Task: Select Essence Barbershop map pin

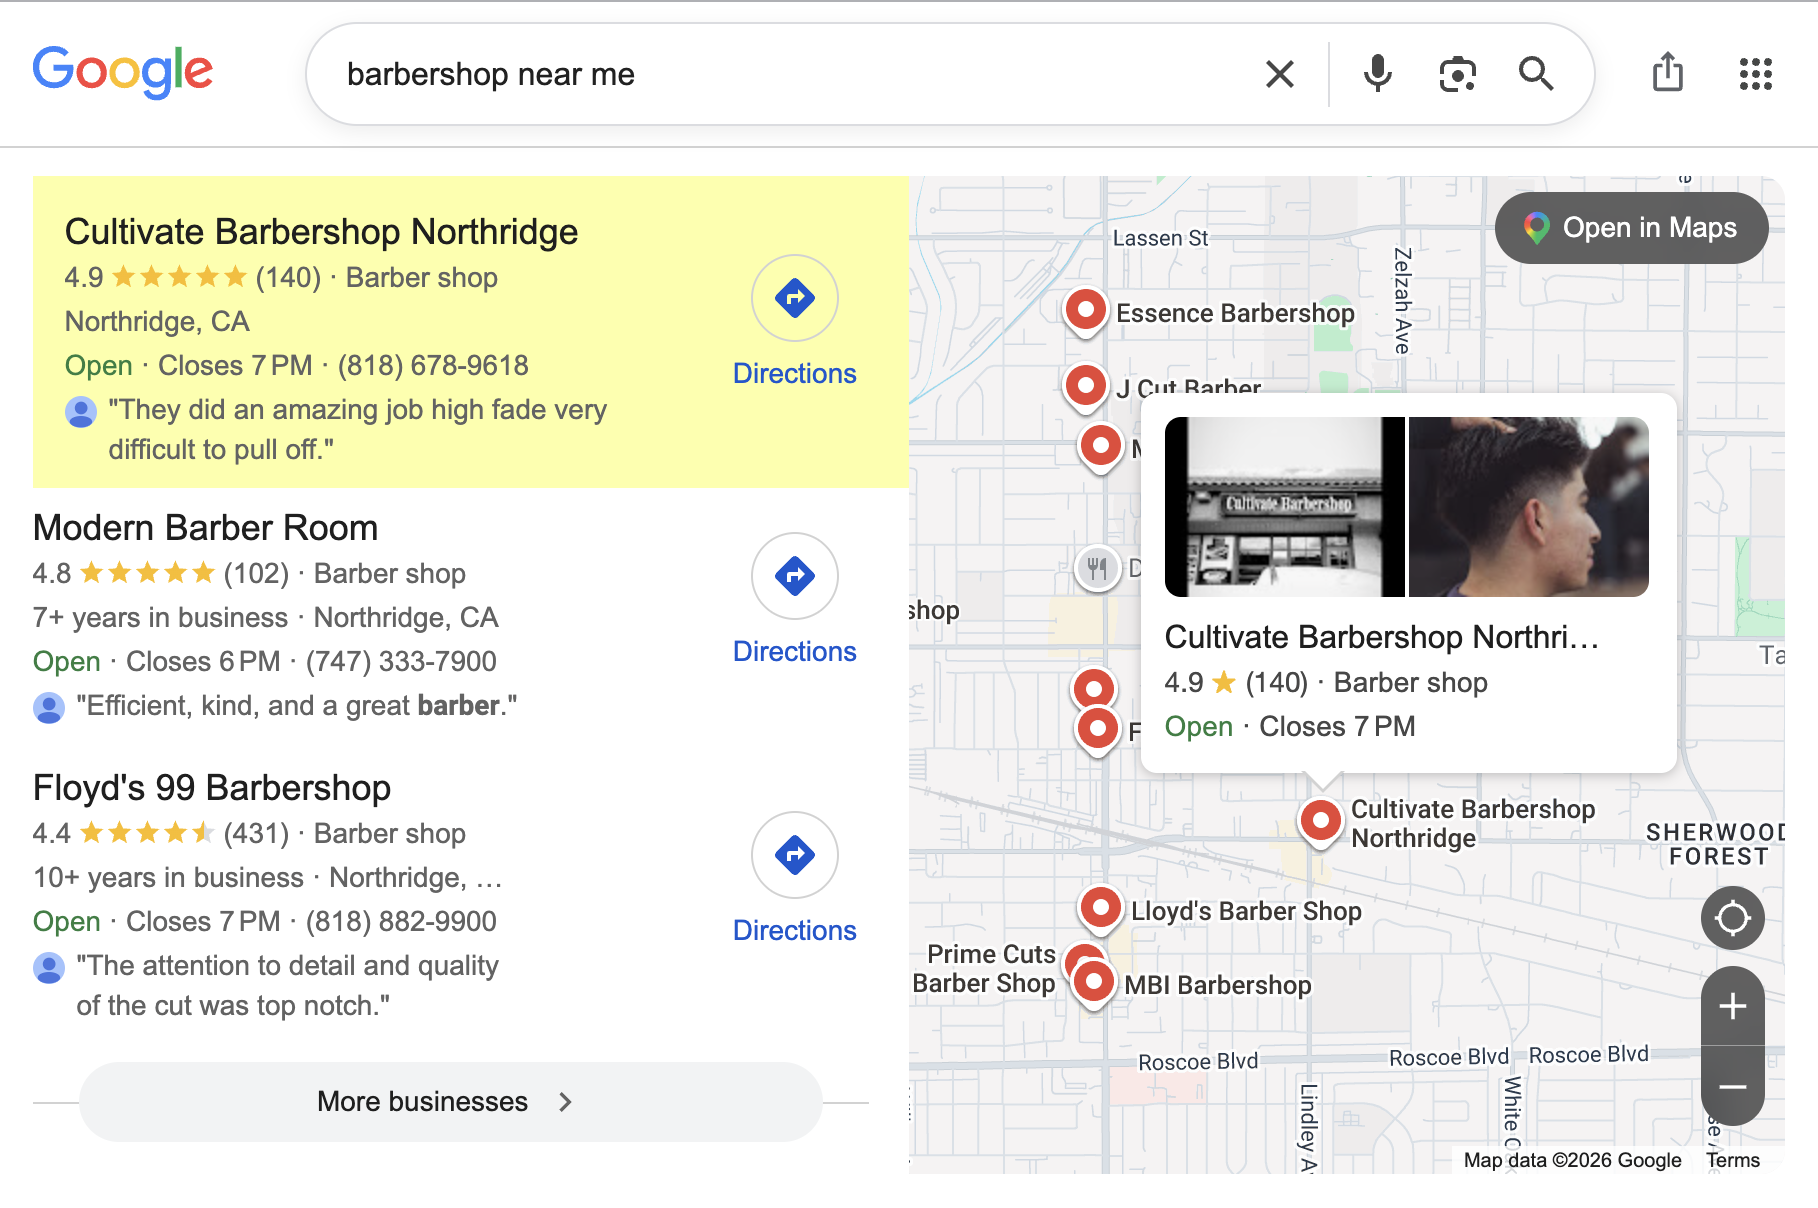Action: 1085,311
